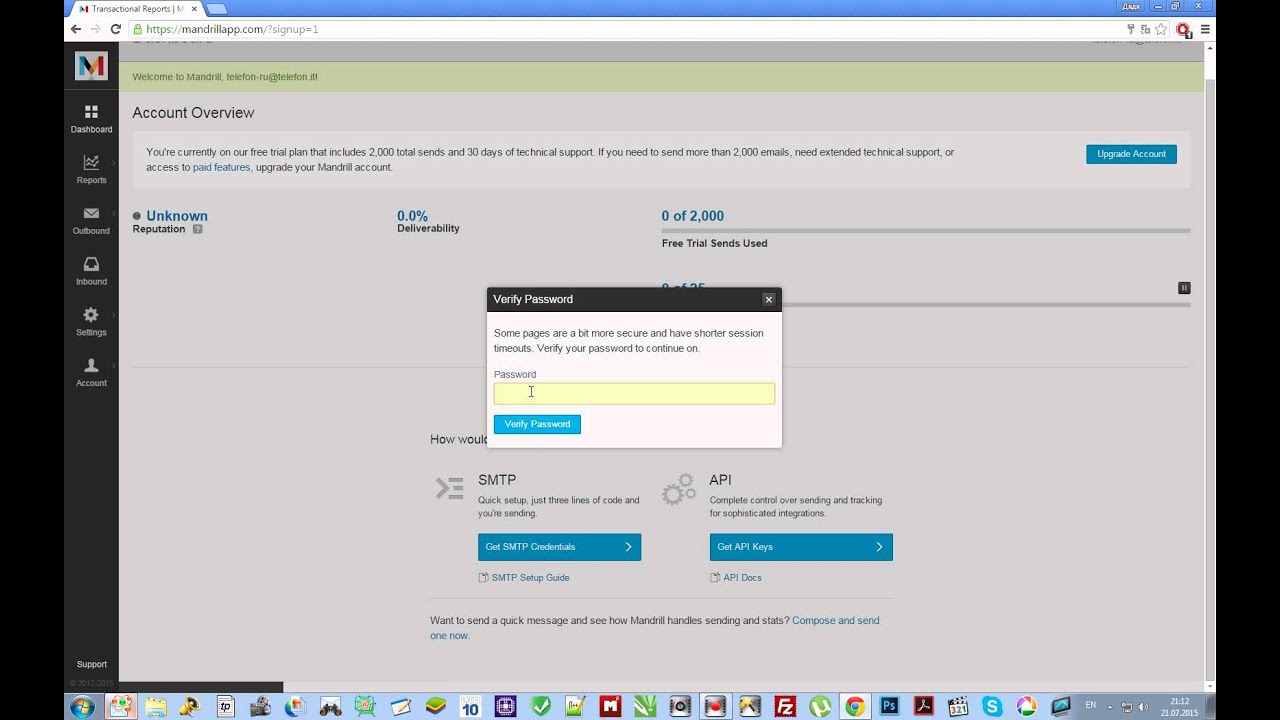Click the pause icon beside the progress bar

(1184, 288)
